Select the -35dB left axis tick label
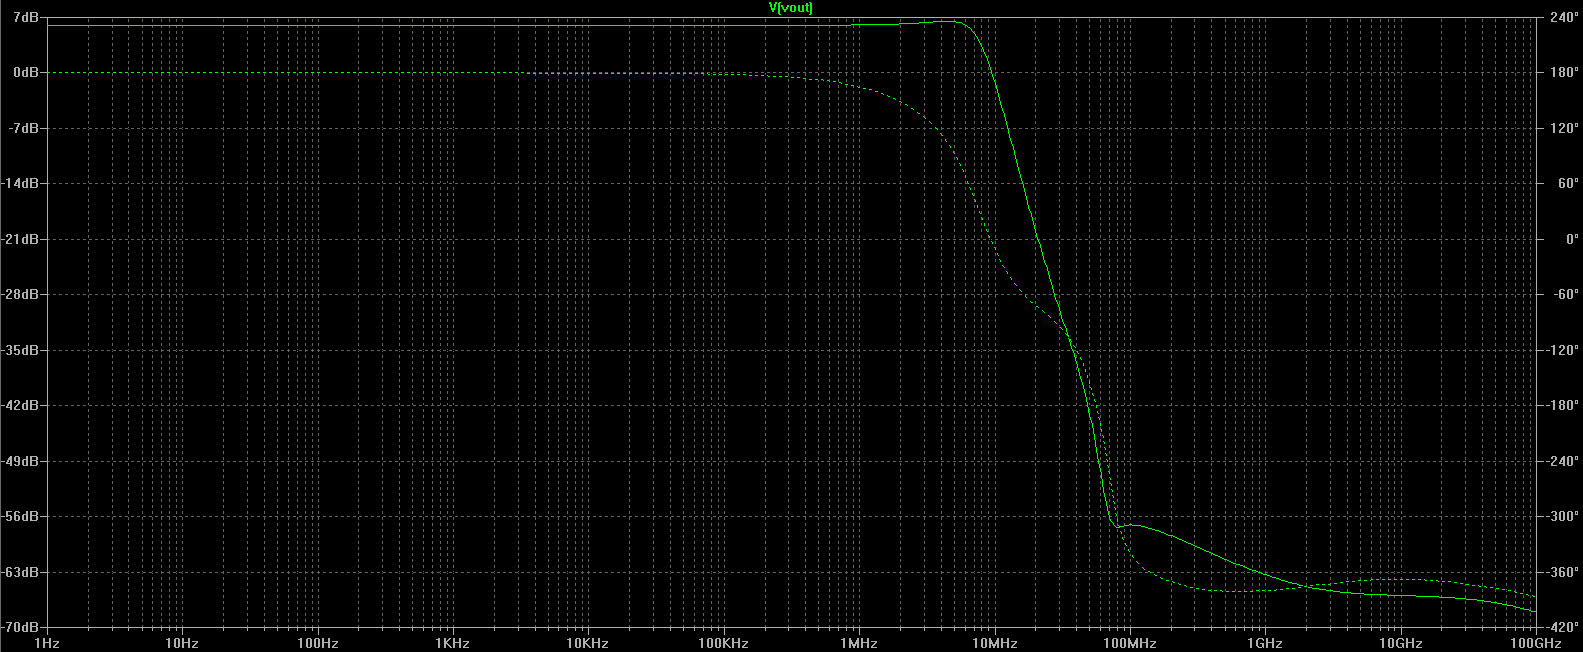The width and height of the screenshot is (1583, 652). pyautogui.click(x=22, y=350)
